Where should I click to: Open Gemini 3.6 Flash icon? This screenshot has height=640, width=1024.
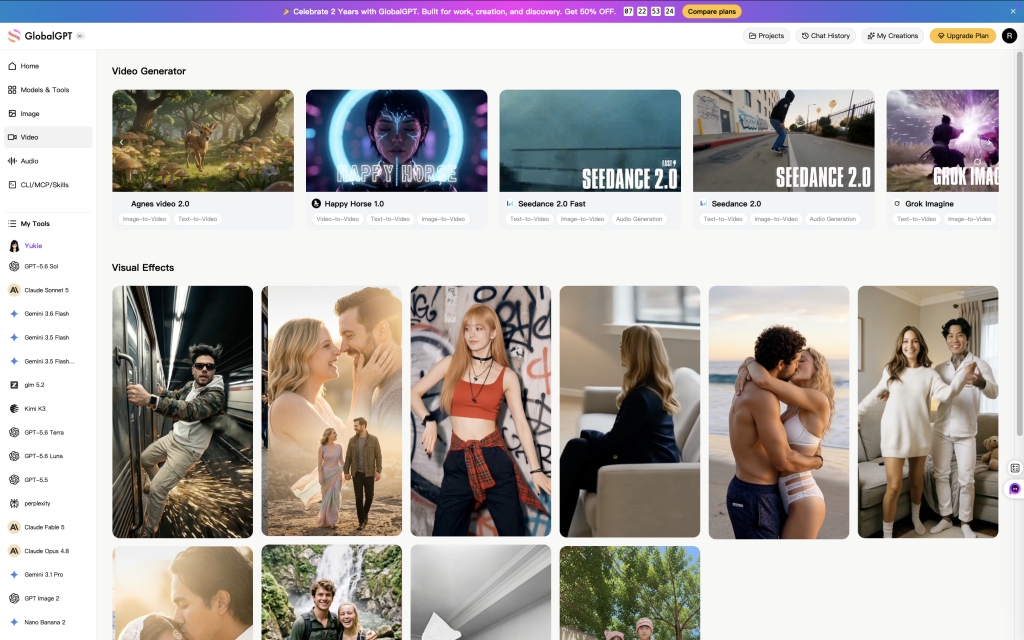click(x=14, y=313)
